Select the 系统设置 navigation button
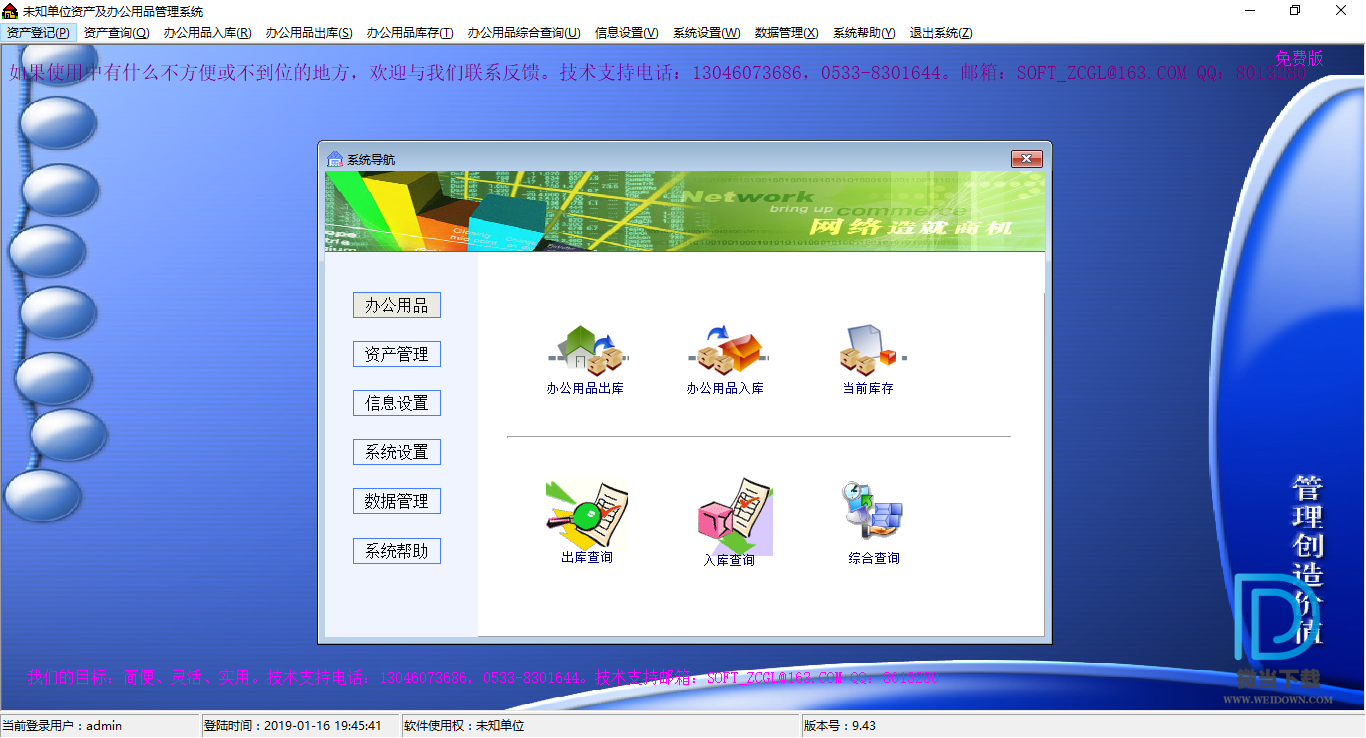 [397, 452]
